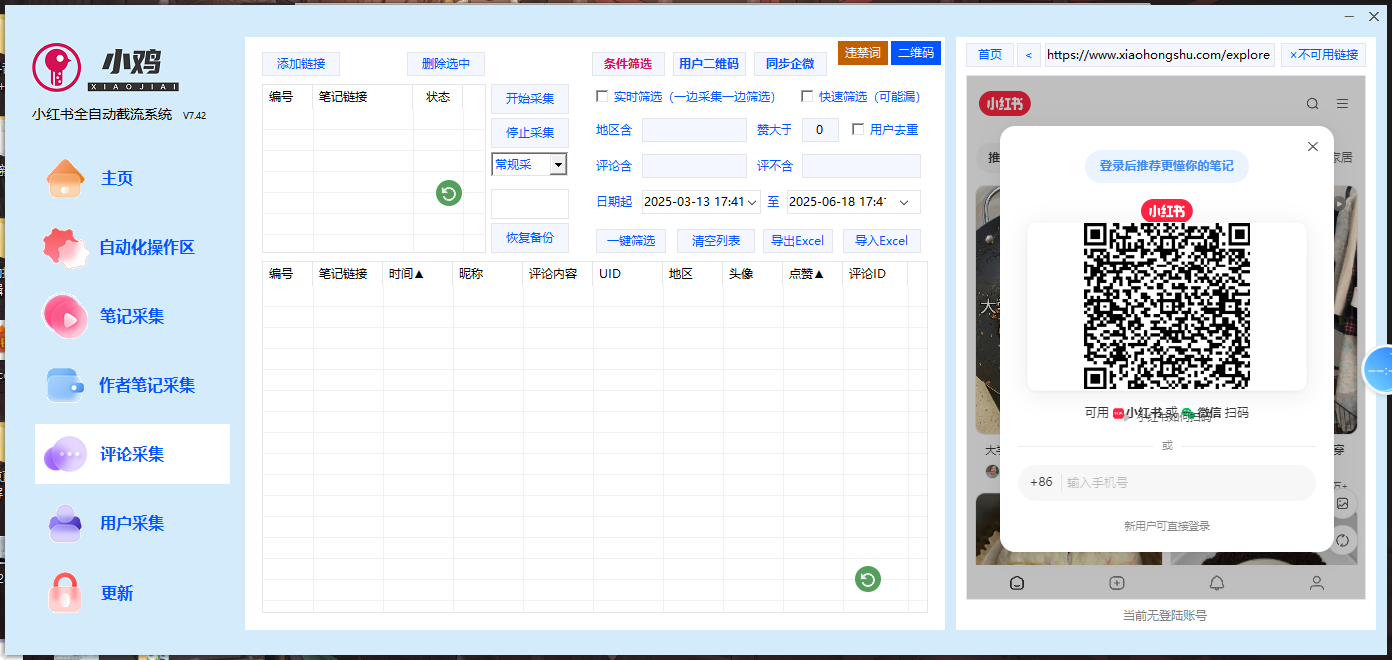Screen dimensions: 1392x660
Task: Expand the 常规采 collection mode dropdown
Action: tap(558, 165)
